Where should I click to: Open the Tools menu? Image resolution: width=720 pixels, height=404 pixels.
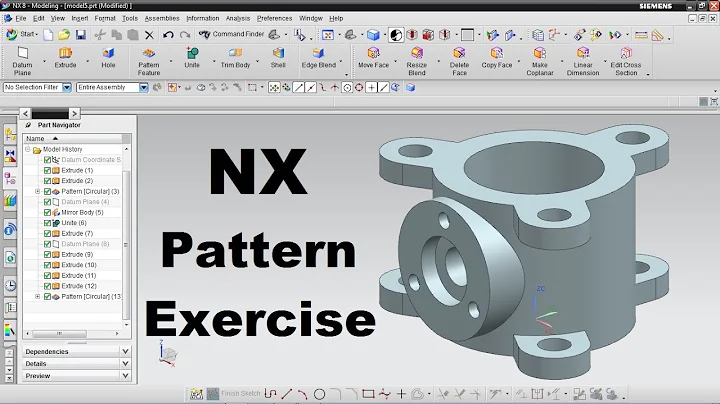[x=129, y=18]
